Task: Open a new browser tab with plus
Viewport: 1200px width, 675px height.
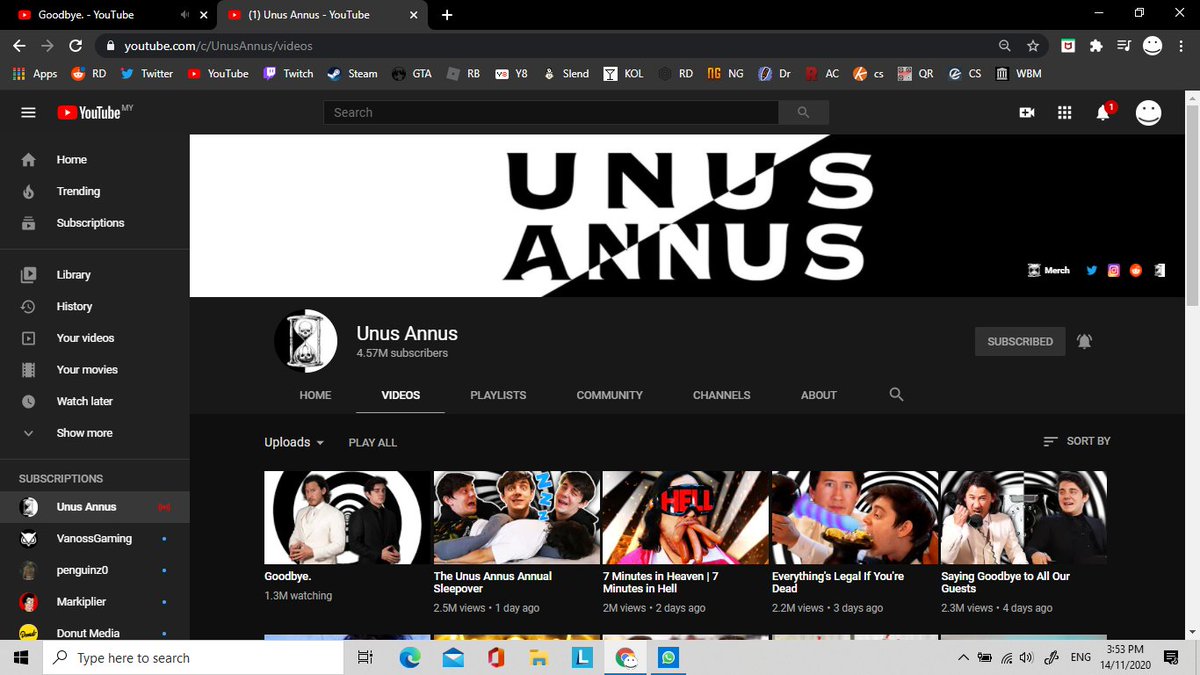Action: 447,15
